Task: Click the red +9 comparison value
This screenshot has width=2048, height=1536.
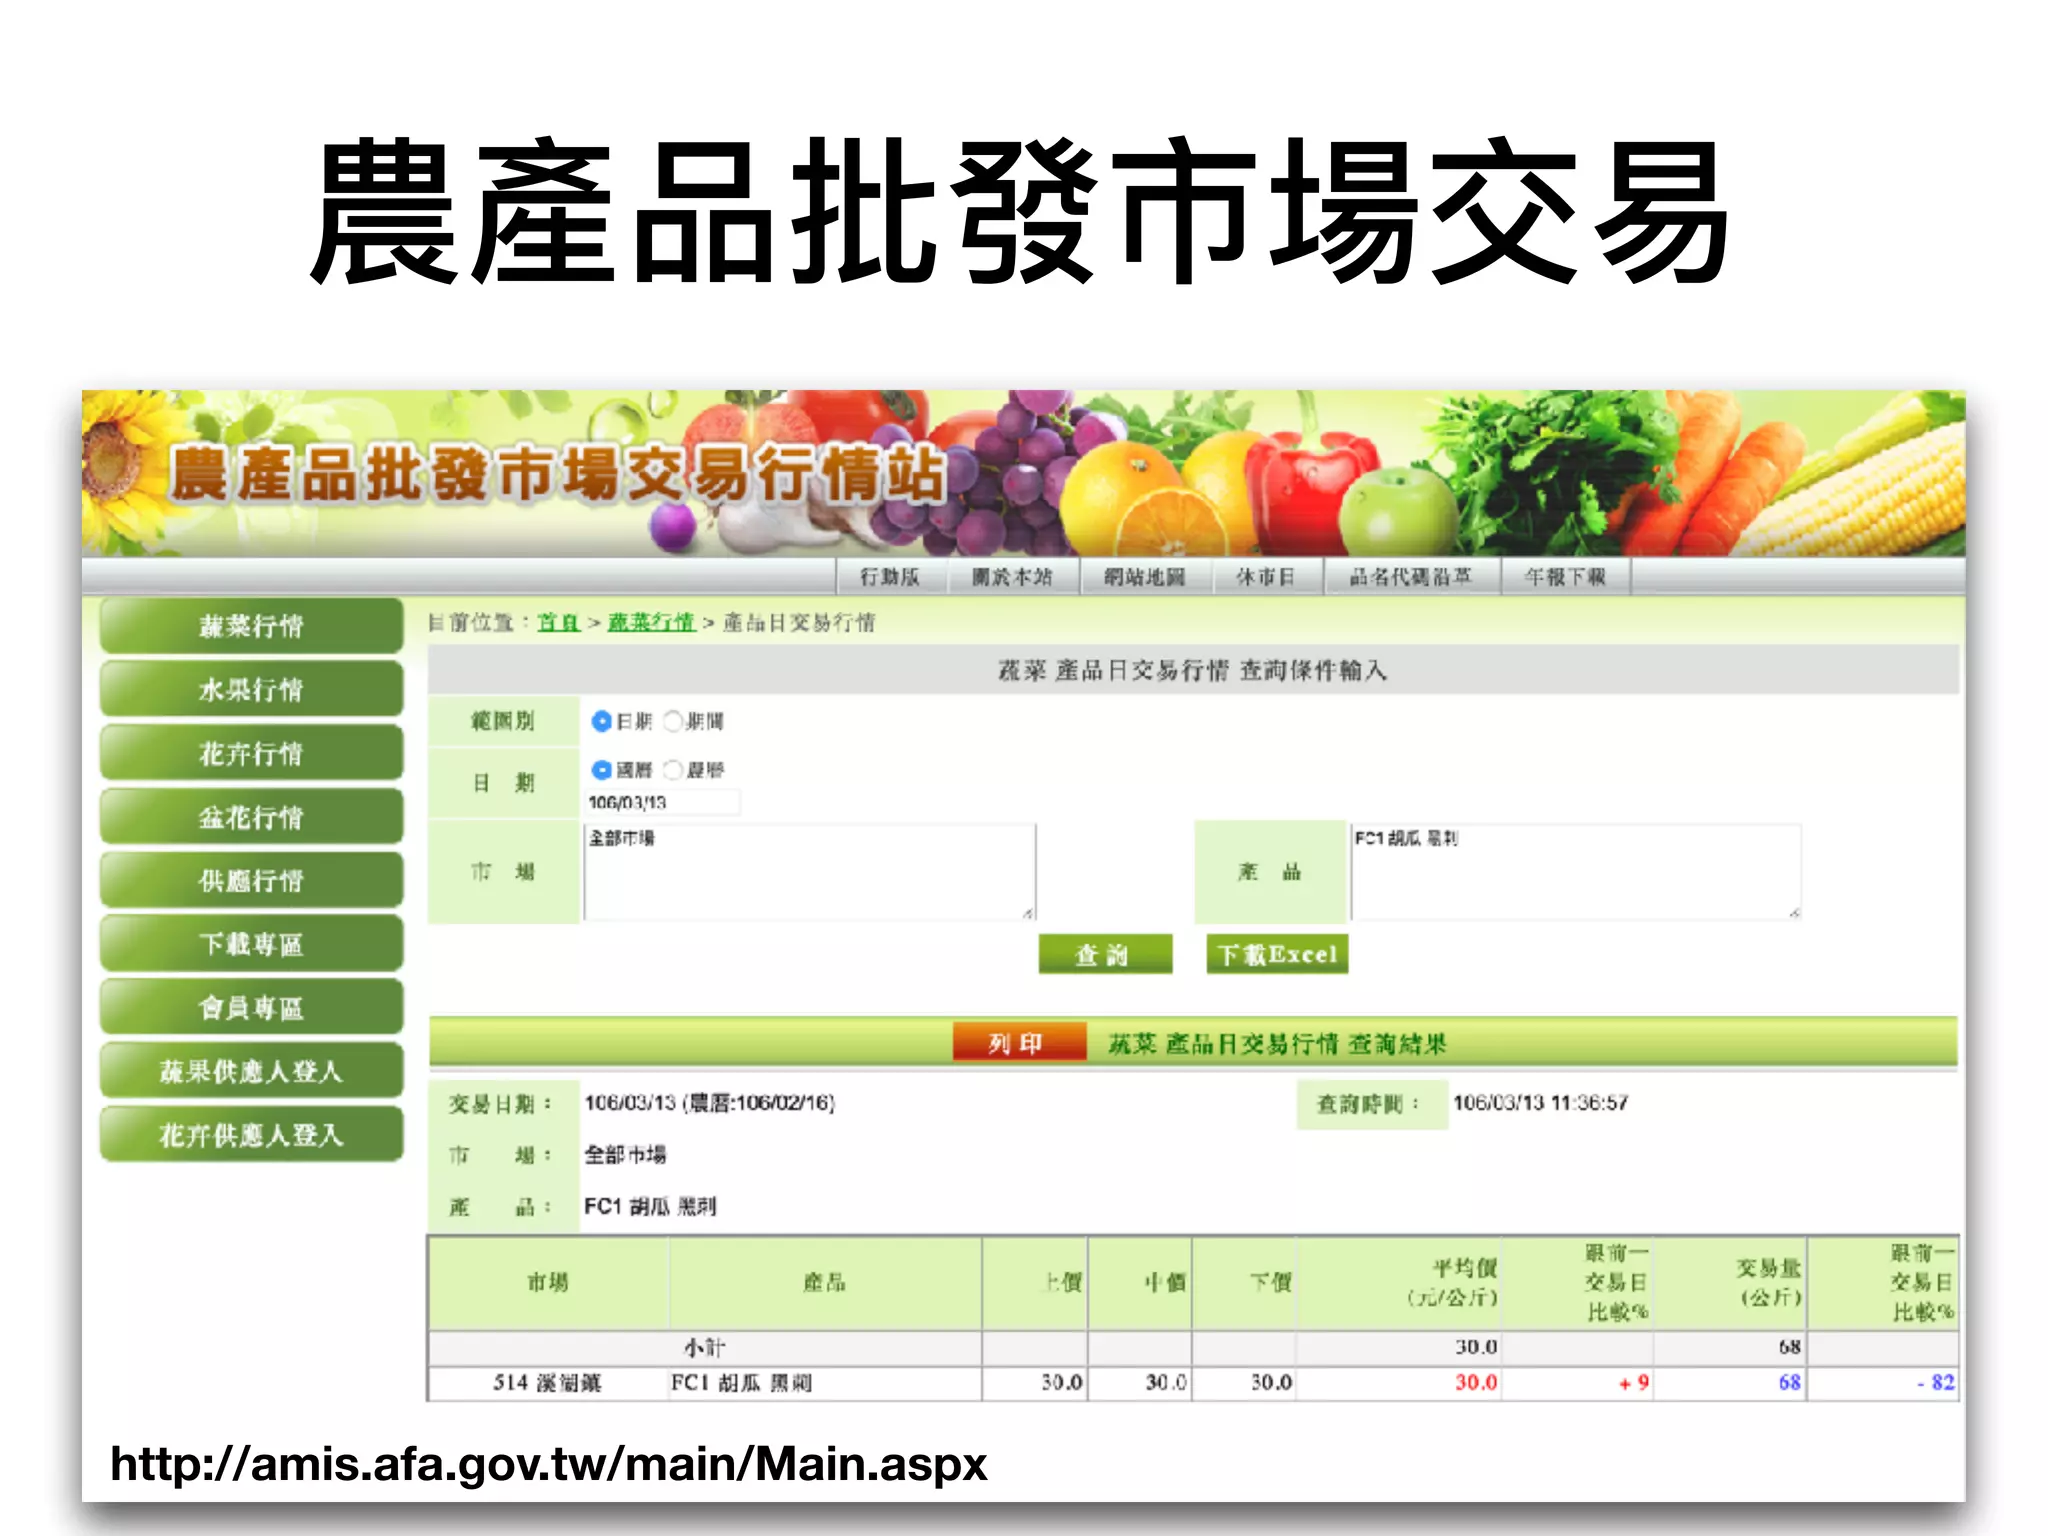Action: click(1634, 1383)
